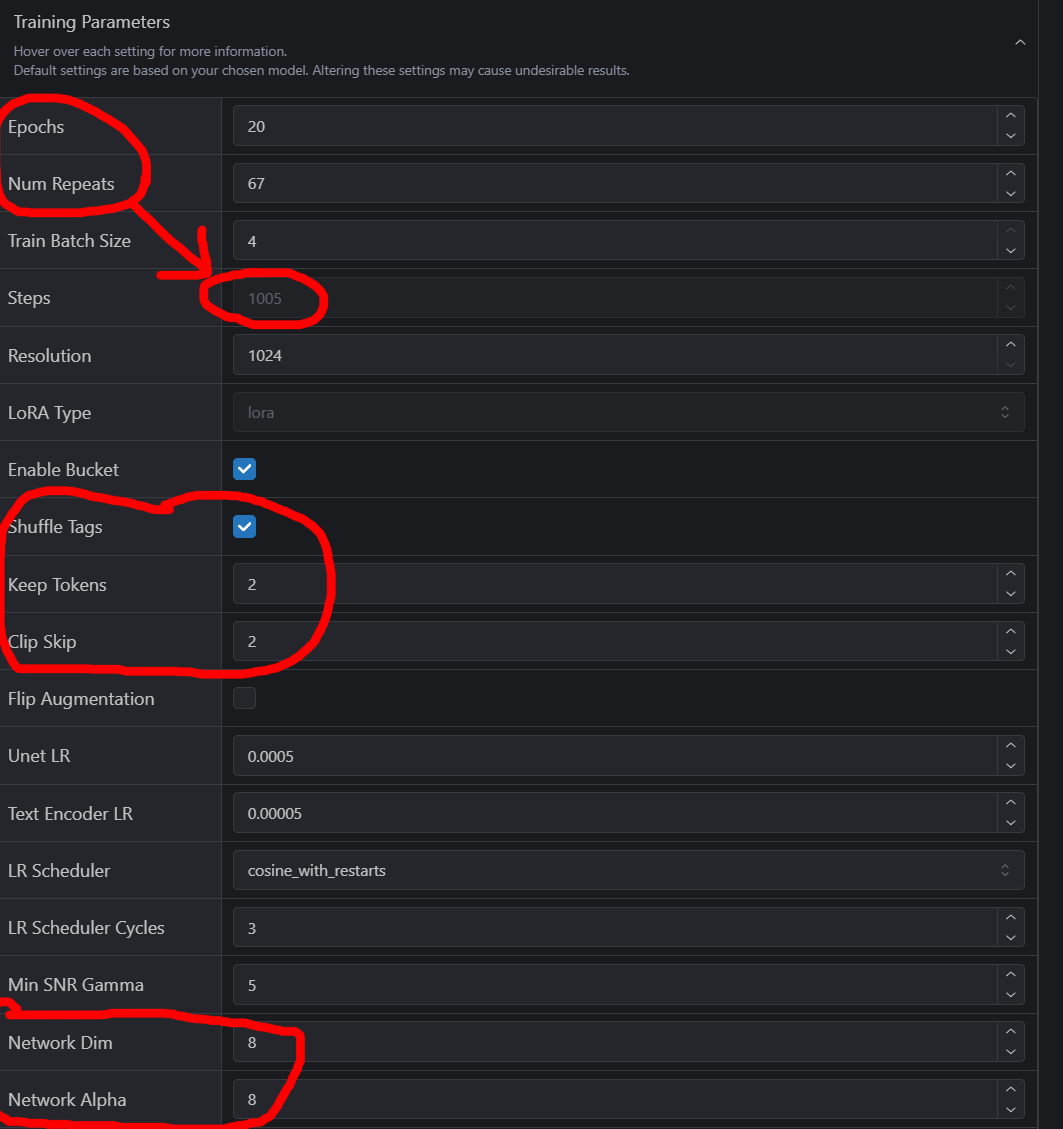The height and width of the screenshot is (1129, 1063).
Task: Decrease LR Scheduler Cycles with down arrow
Action: tap(1010, 937)
